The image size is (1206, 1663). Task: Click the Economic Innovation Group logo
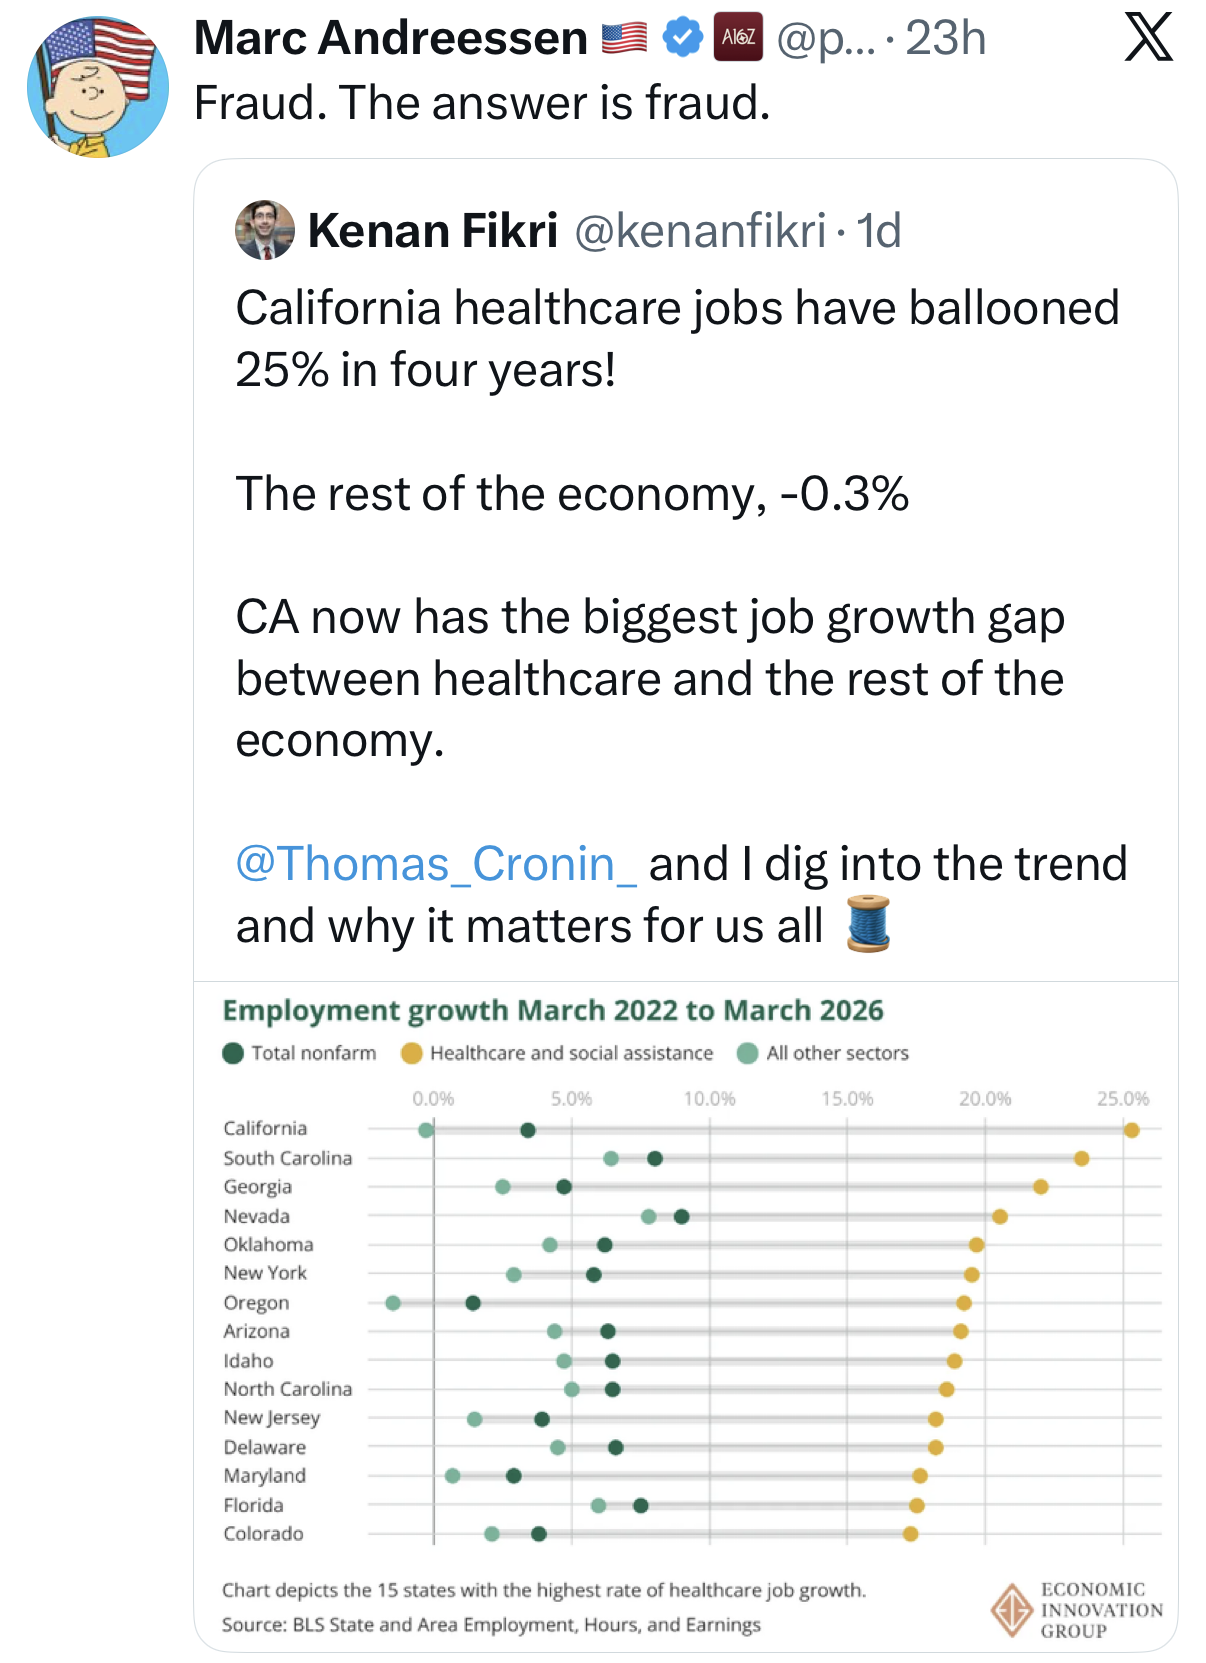pyautogui.click(x=1077, y=1609)
